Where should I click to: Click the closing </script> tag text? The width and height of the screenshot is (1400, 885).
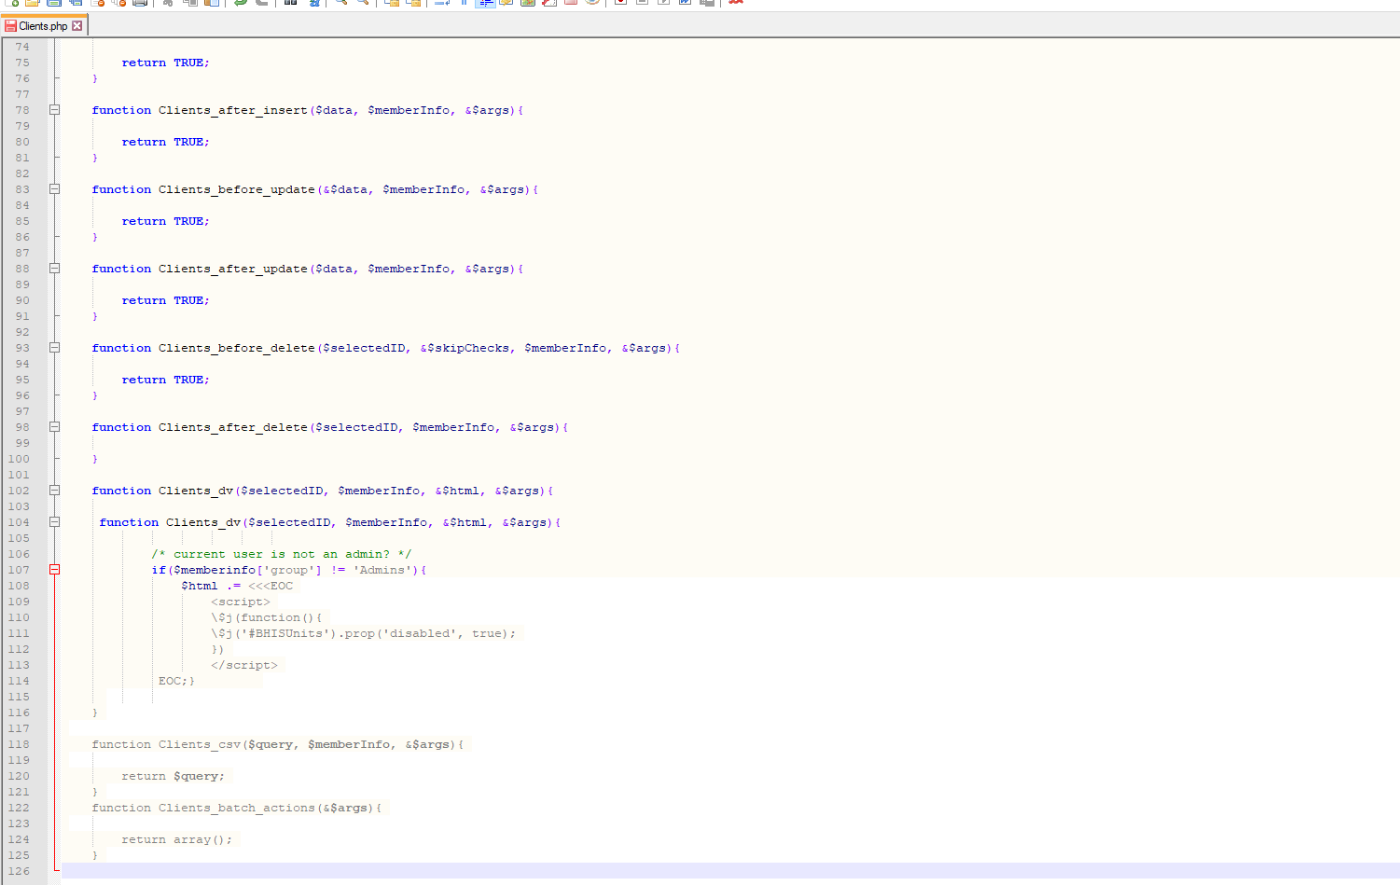(244, 665)
